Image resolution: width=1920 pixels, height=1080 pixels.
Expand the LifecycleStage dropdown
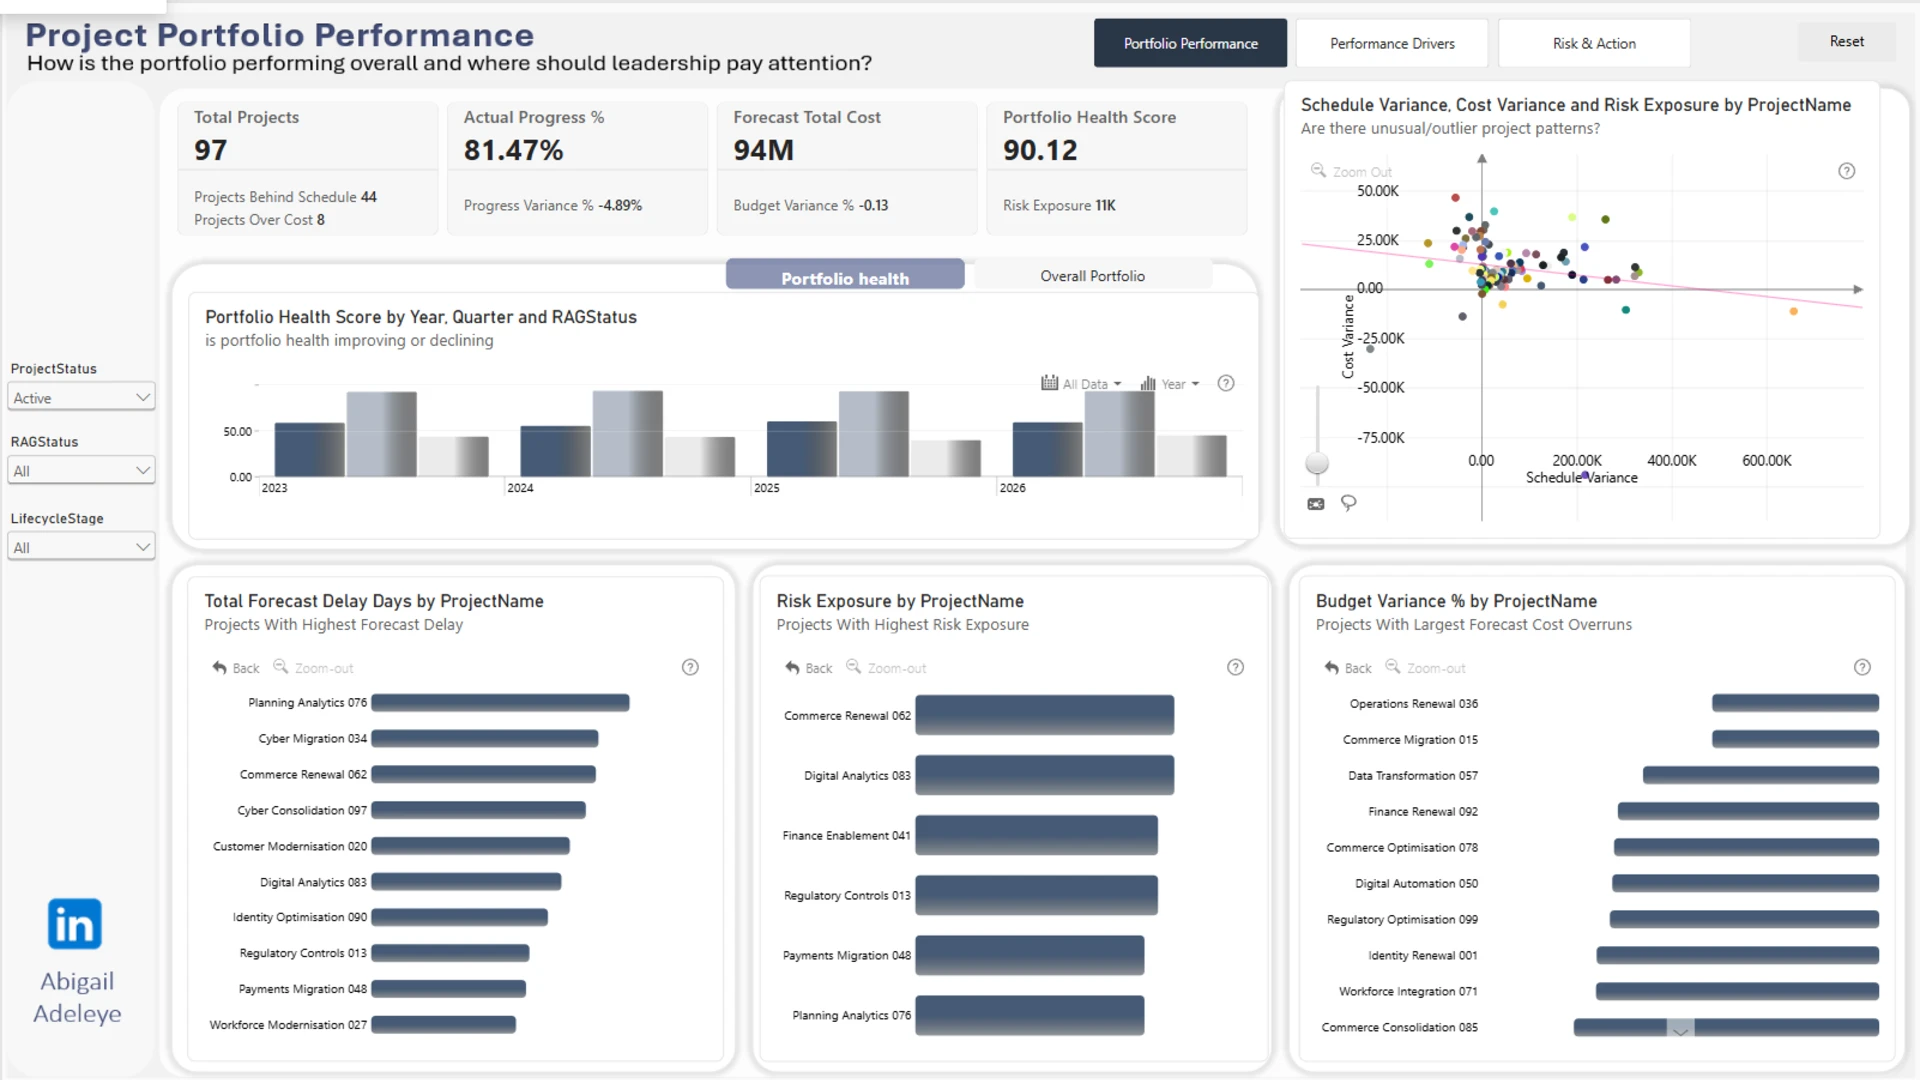point(82,547)
